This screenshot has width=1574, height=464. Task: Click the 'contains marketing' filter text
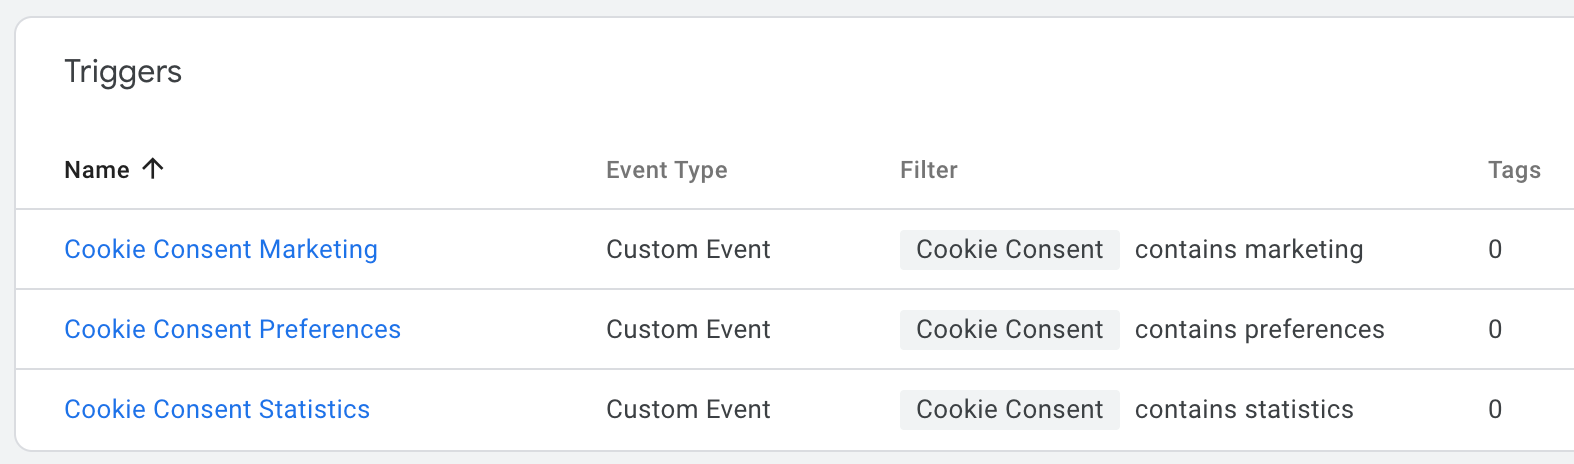1249,249
